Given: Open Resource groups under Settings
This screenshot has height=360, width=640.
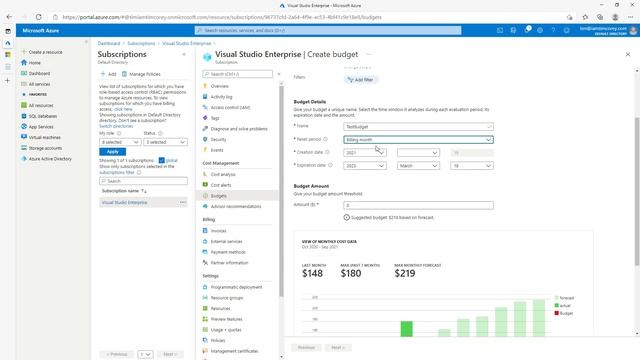Looking at the screenshot, I should coord(227,298).
